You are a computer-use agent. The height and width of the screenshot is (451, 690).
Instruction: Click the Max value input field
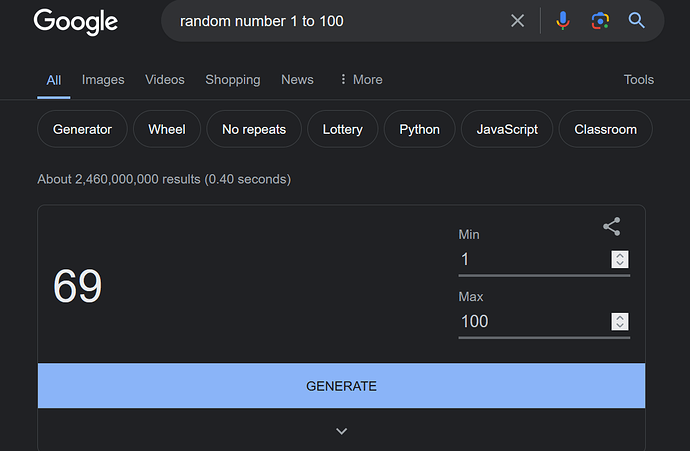click(x=533, y=321)
